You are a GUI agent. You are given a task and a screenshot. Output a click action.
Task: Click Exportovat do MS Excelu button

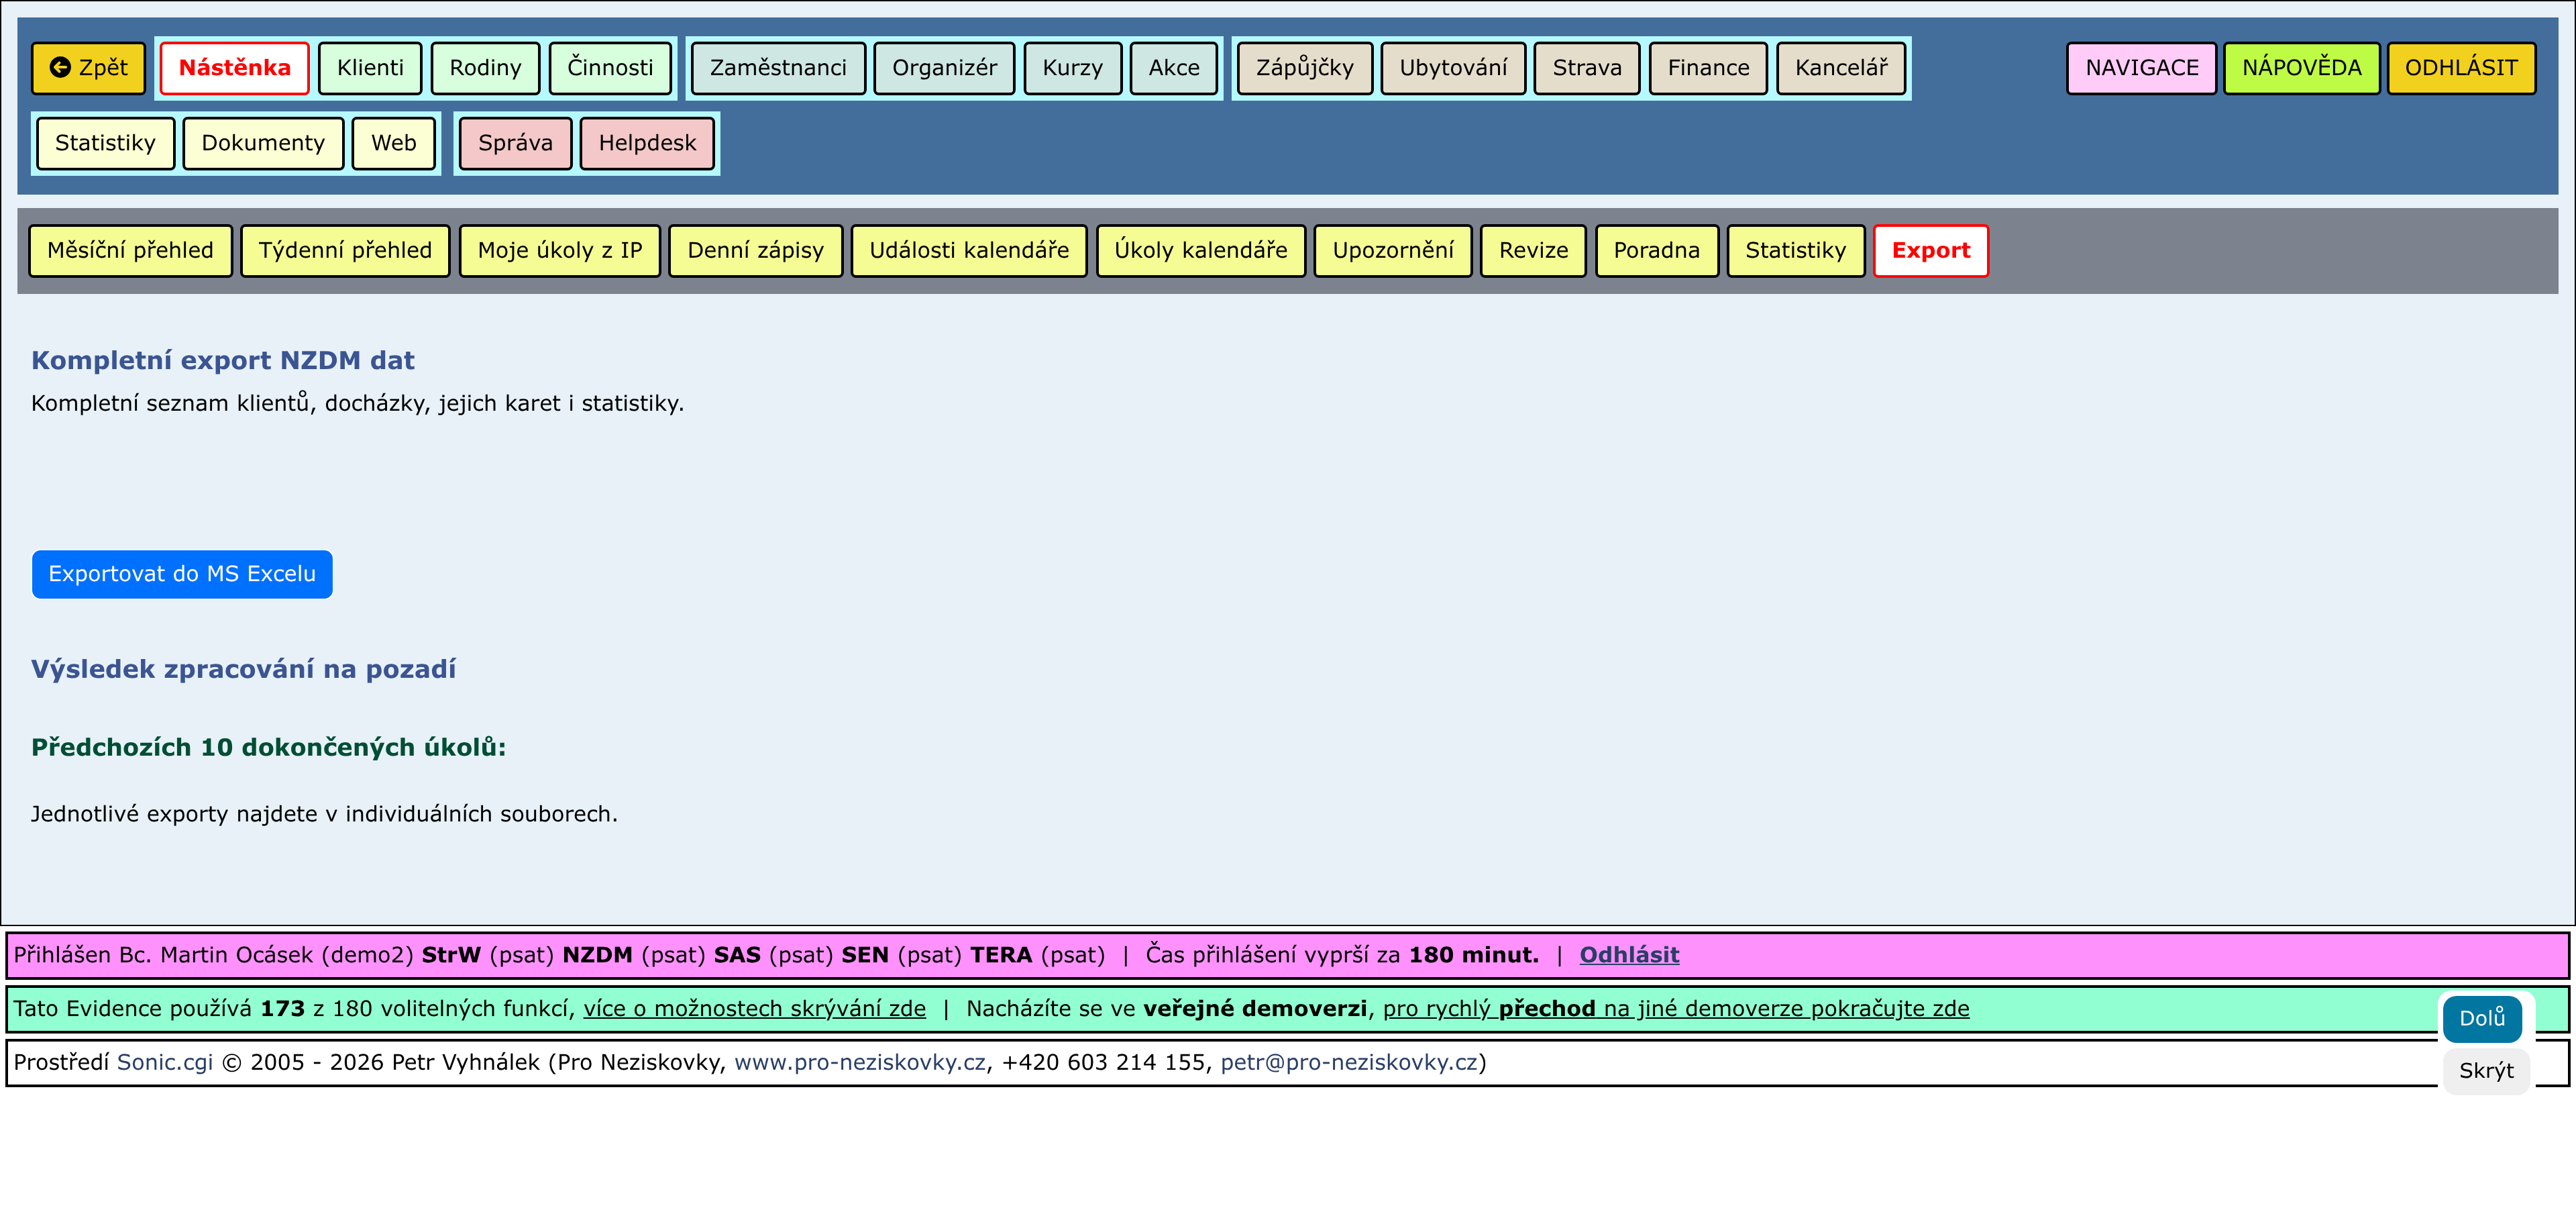(181, 574)
